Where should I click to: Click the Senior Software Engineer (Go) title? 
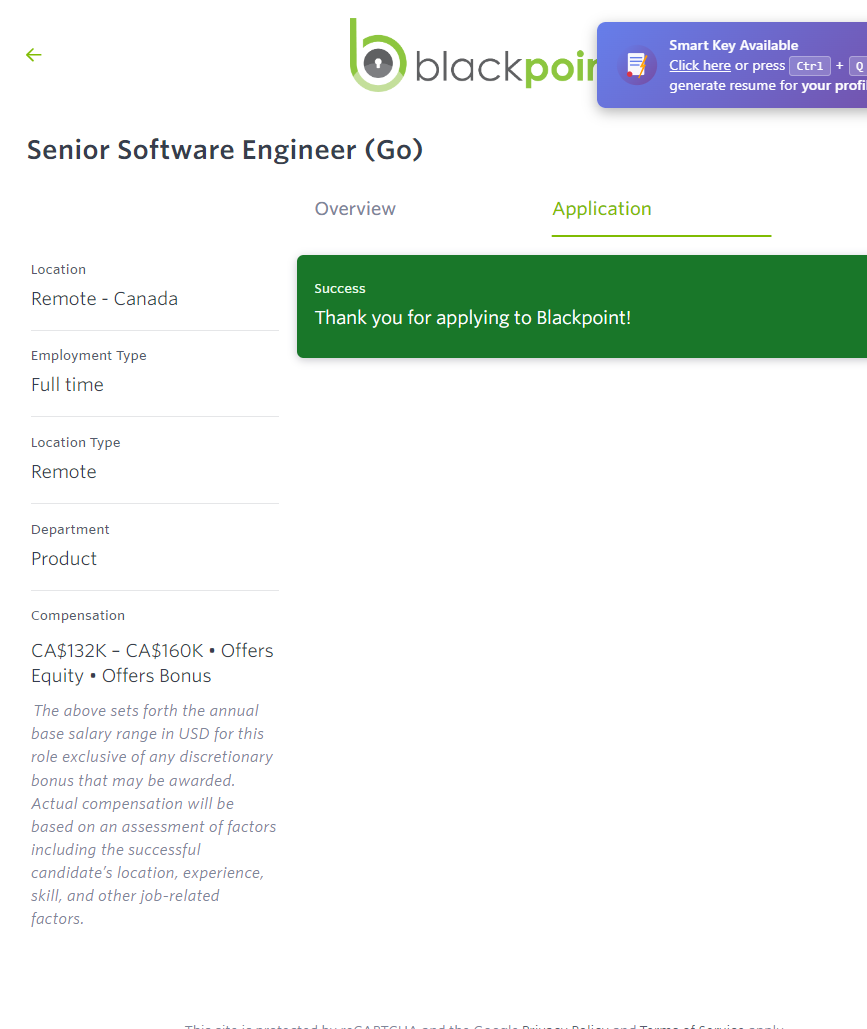pos(225,150)
